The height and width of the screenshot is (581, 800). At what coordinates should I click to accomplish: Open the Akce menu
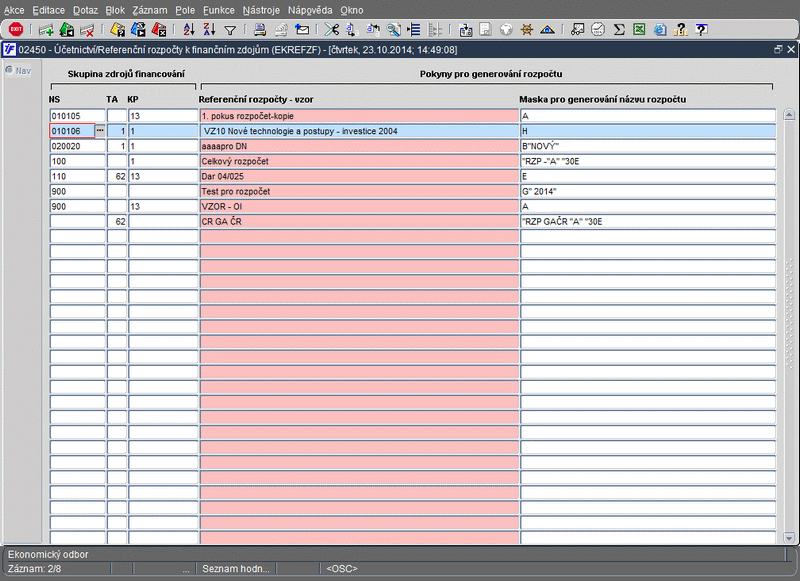point(14,10)
